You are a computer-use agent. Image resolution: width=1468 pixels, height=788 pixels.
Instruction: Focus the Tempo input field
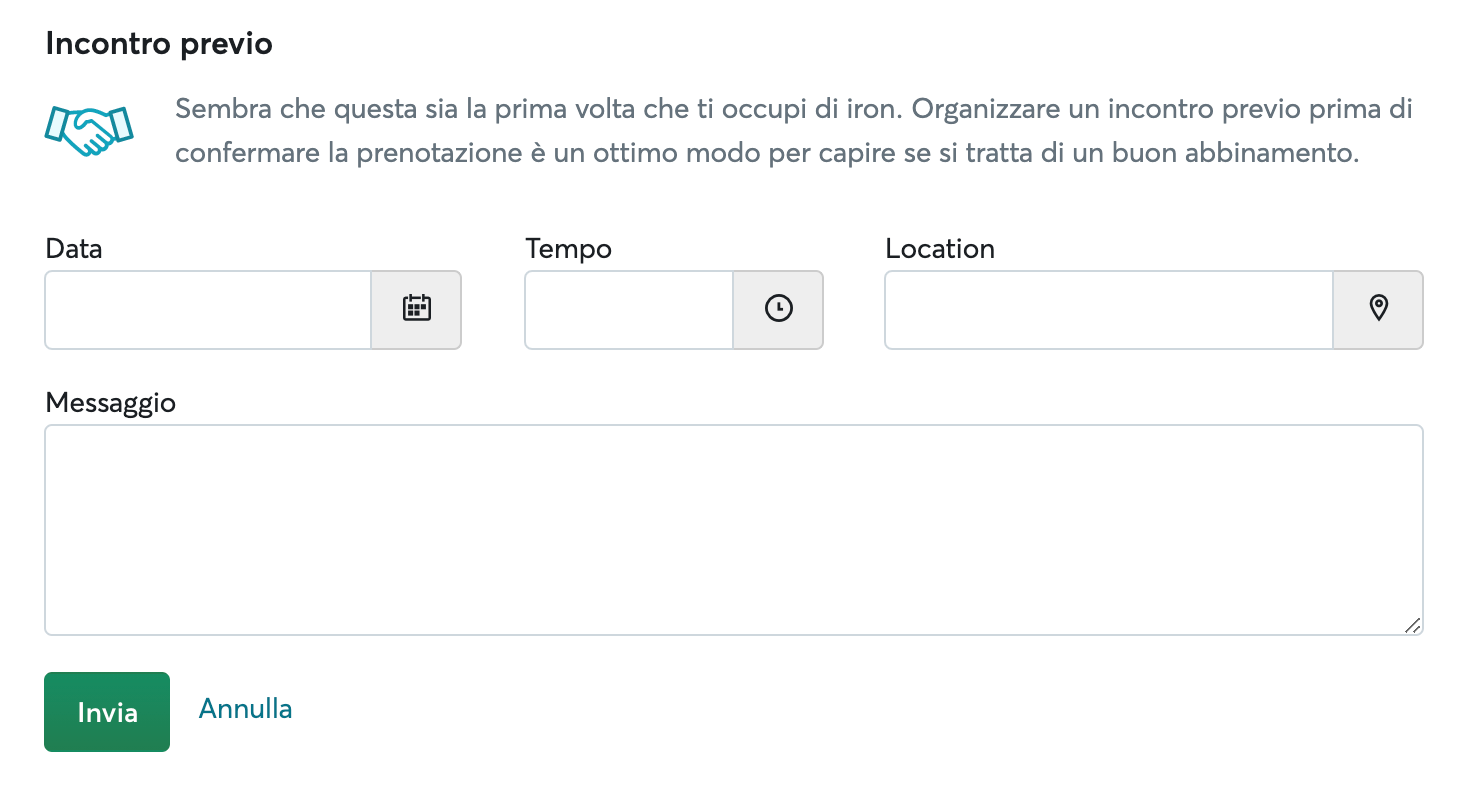click(x=629, y=310)
